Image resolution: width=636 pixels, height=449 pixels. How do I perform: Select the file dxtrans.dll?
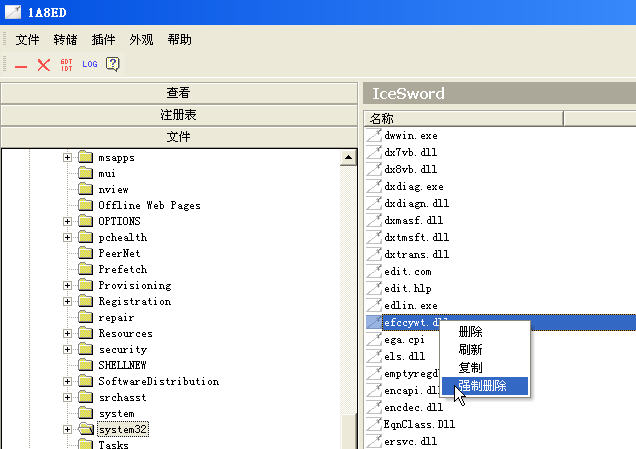(x=416, y=254)
